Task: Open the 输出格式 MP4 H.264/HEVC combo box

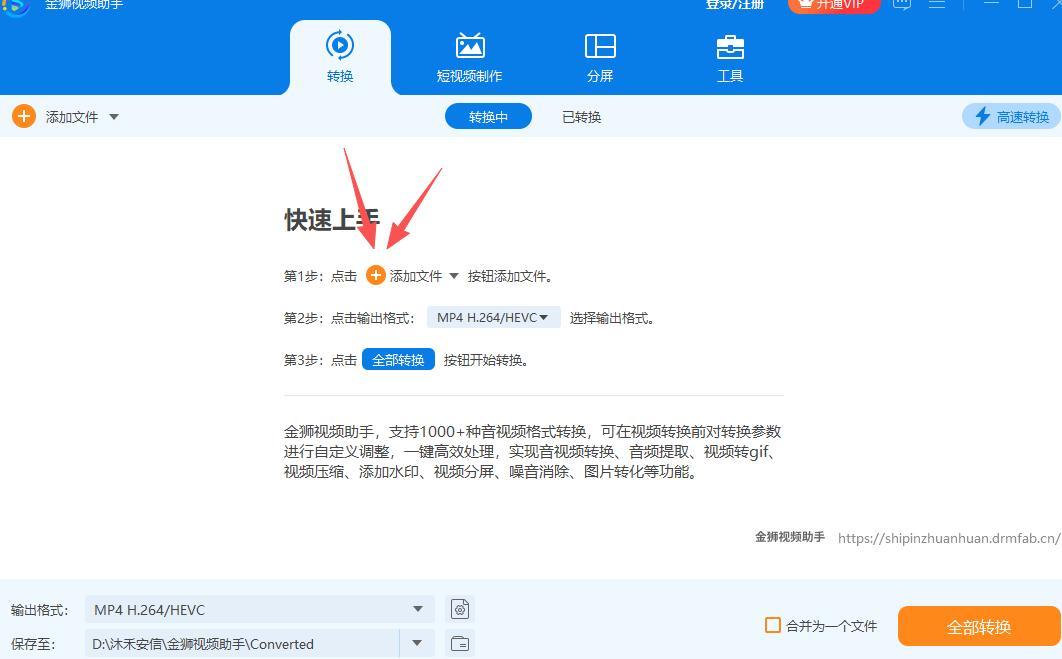Action: coord(259,610)
